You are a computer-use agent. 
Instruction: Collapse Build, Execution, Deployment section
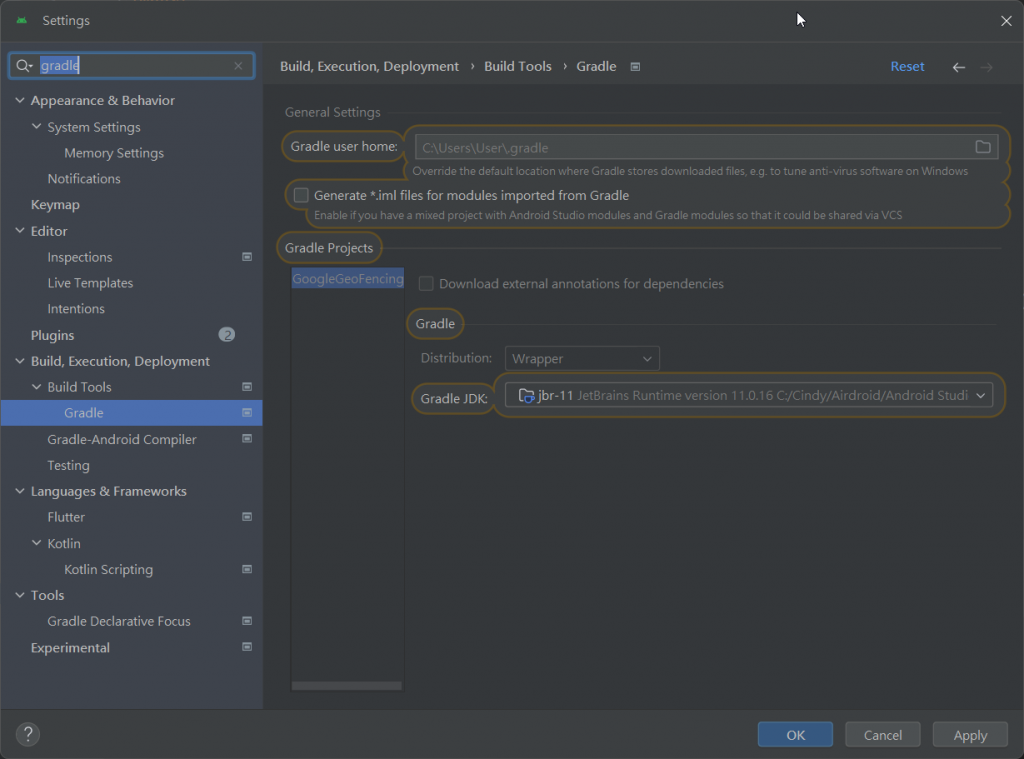coord(20,361)
